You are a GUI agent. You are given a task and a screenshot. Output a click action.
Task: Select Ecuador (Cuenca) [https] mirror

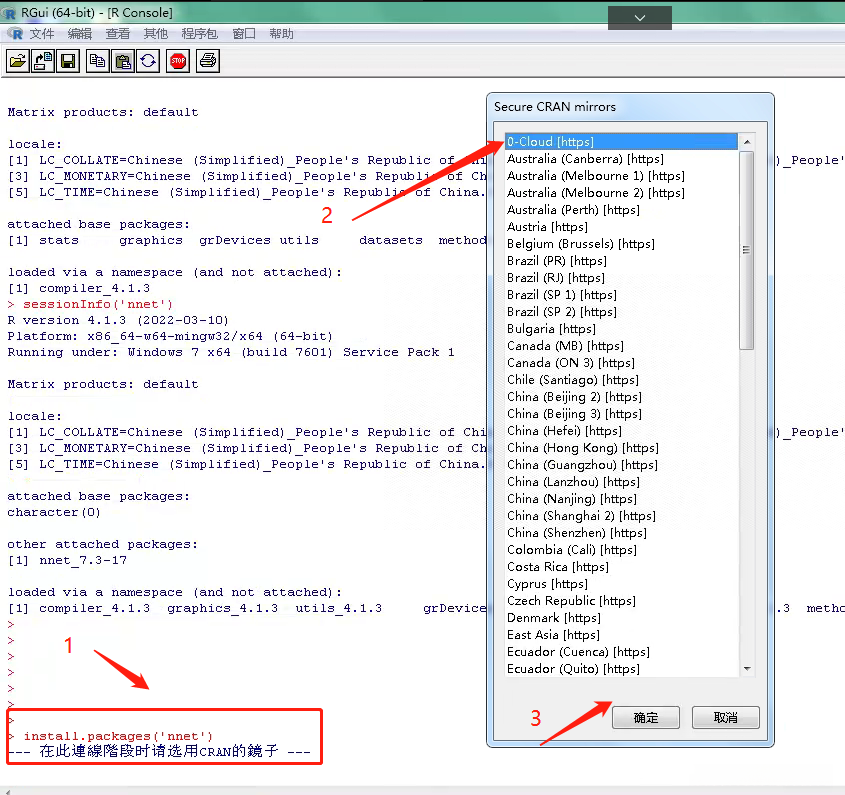pos(621,652)
